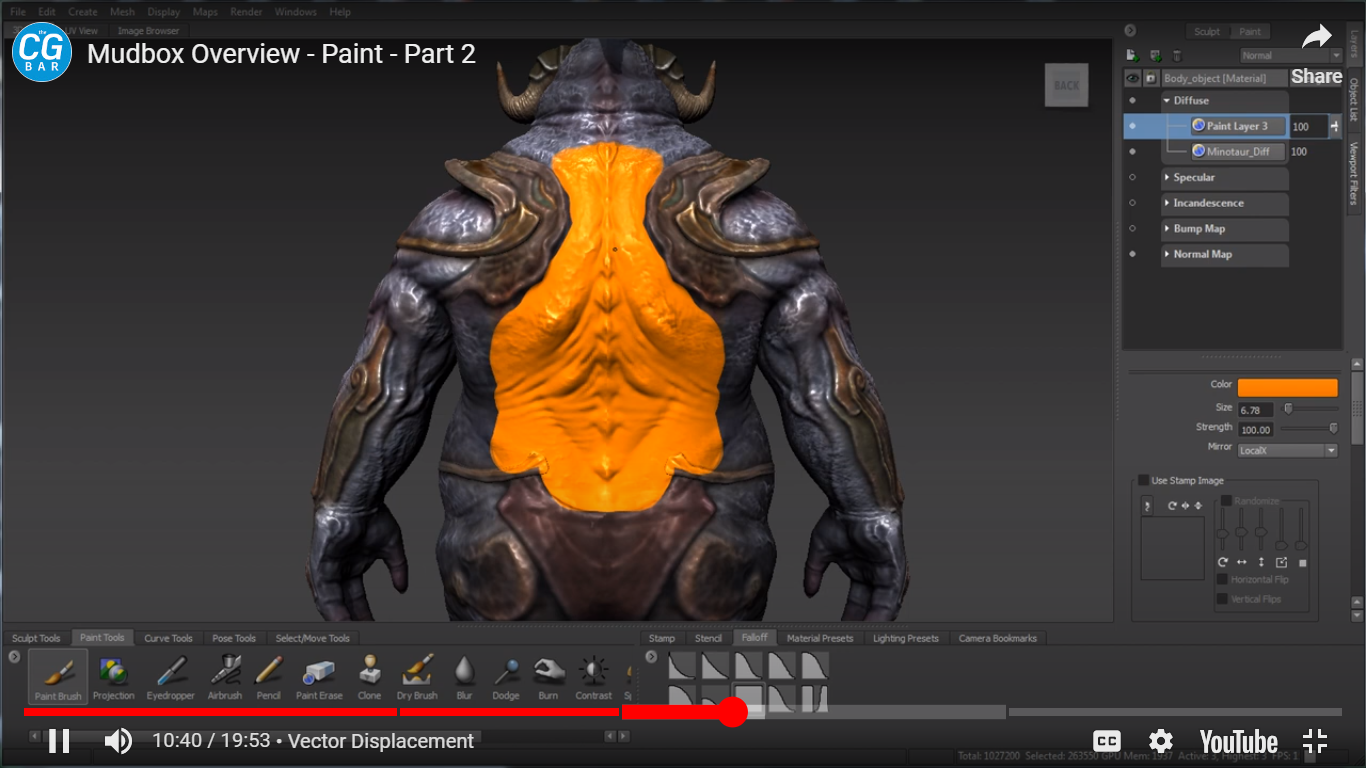
Task: Collapse the Diffuse channel group
Action: click(1167, 101)
